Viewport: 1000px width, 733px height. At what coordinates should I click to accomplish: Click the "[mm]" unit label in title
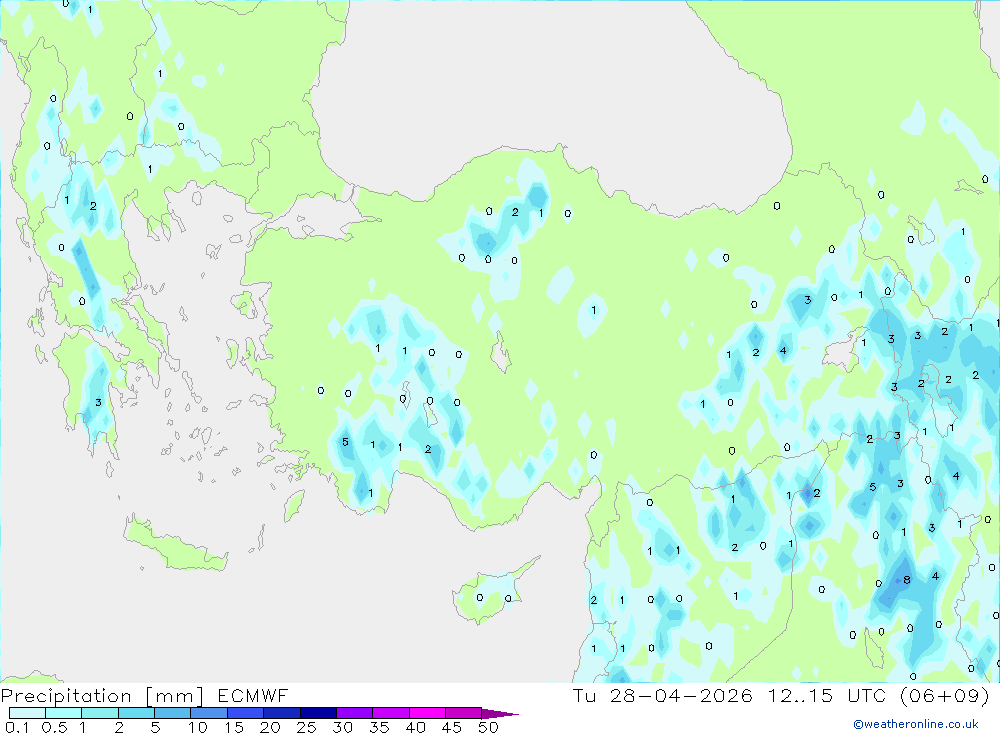tap(175, 696)
